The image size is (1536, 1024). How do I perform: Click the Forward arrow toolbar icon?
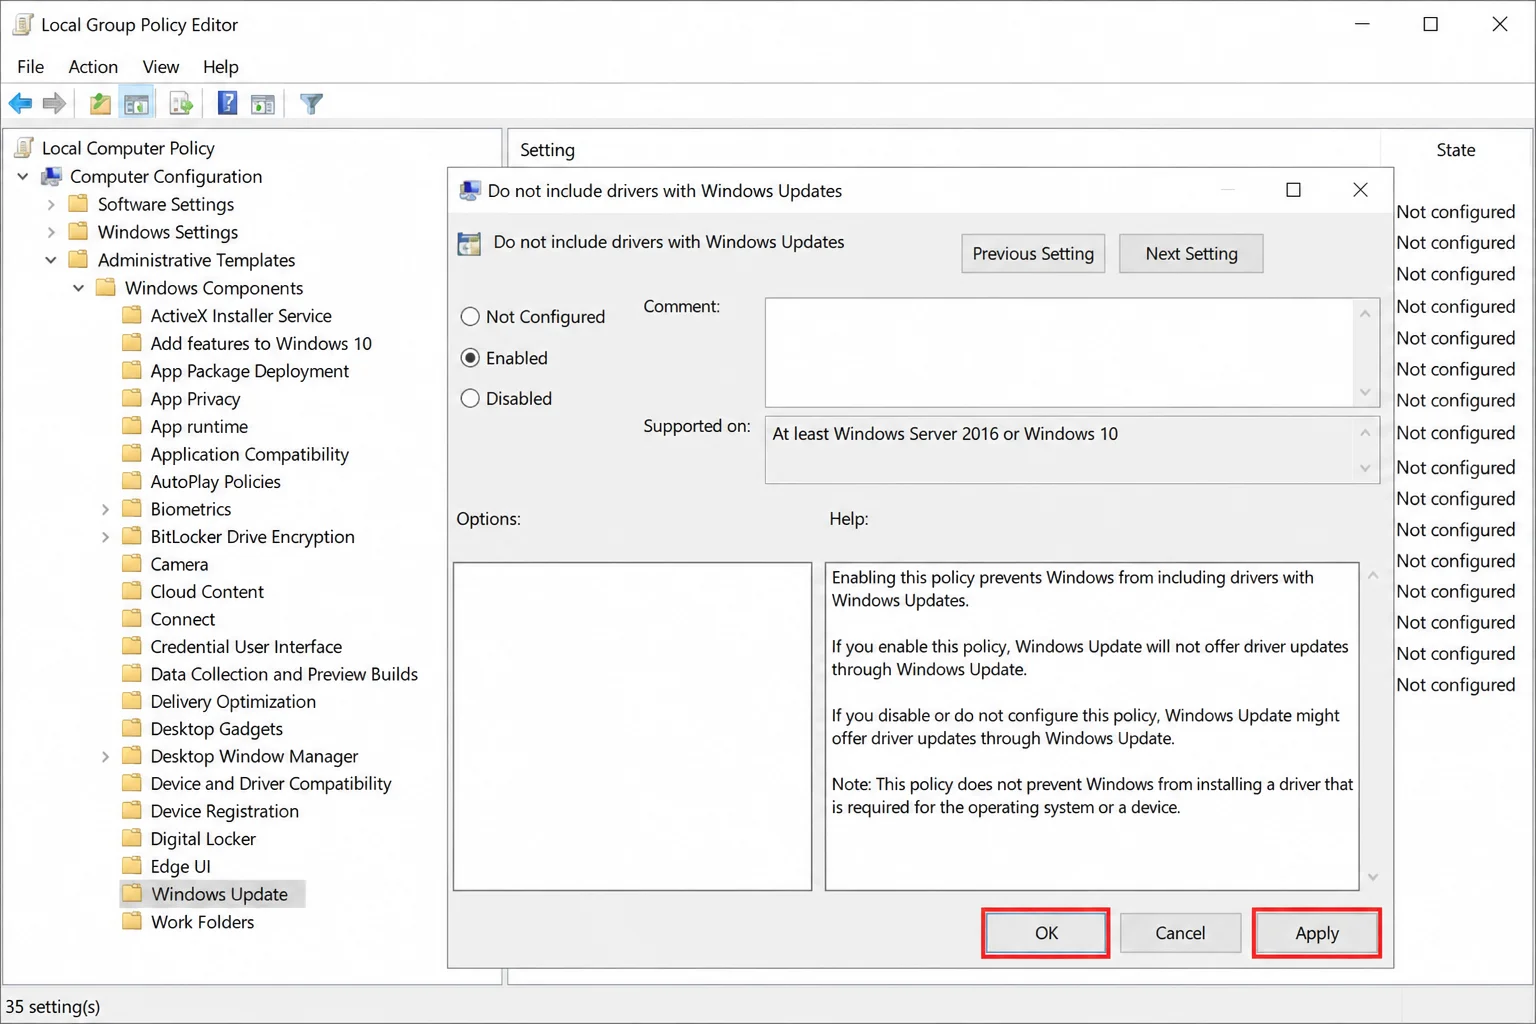pyautogui.click(x=54, y=103)
